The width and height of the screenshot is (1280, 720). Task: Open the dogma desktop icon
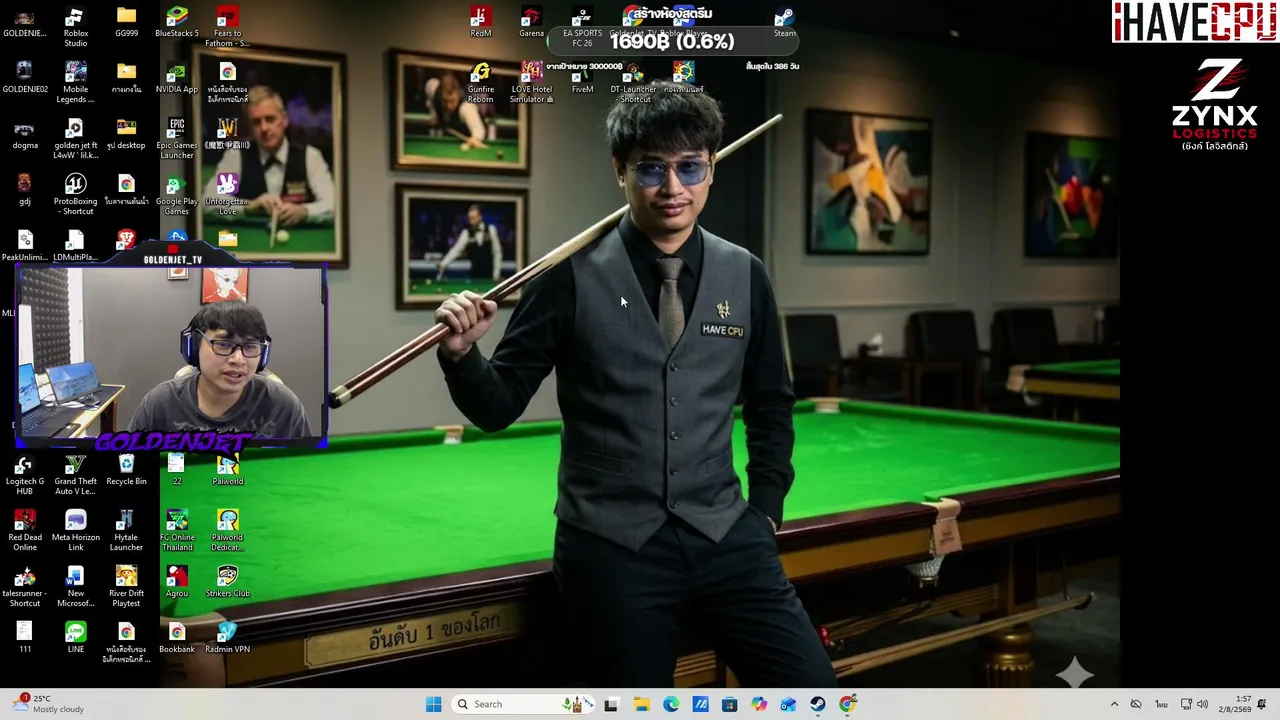click(x=25, y=134)
